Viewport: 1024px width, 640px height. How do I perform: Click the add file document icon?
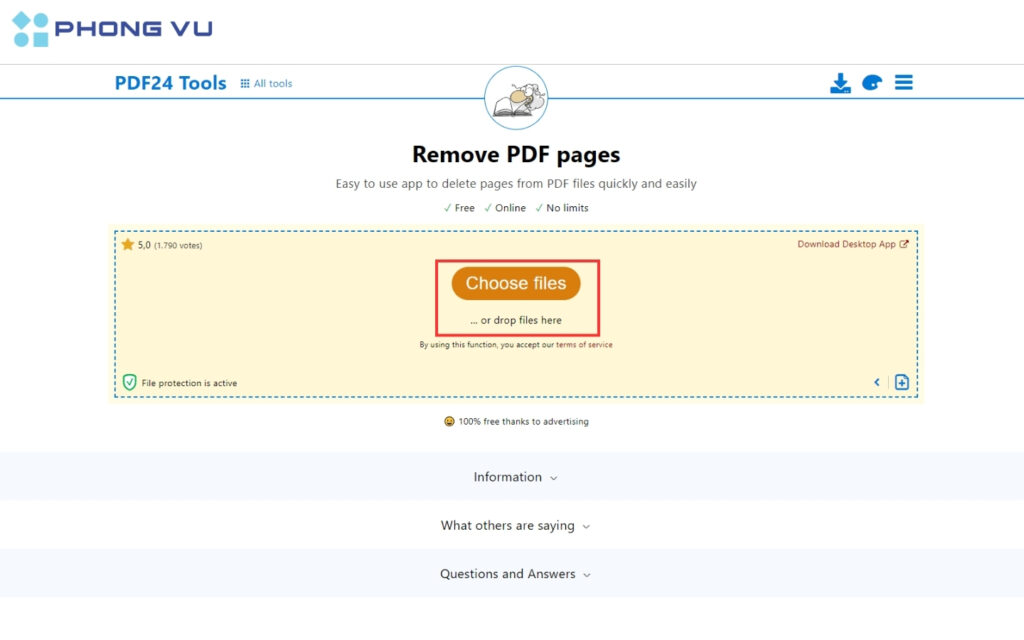point(901,382)
